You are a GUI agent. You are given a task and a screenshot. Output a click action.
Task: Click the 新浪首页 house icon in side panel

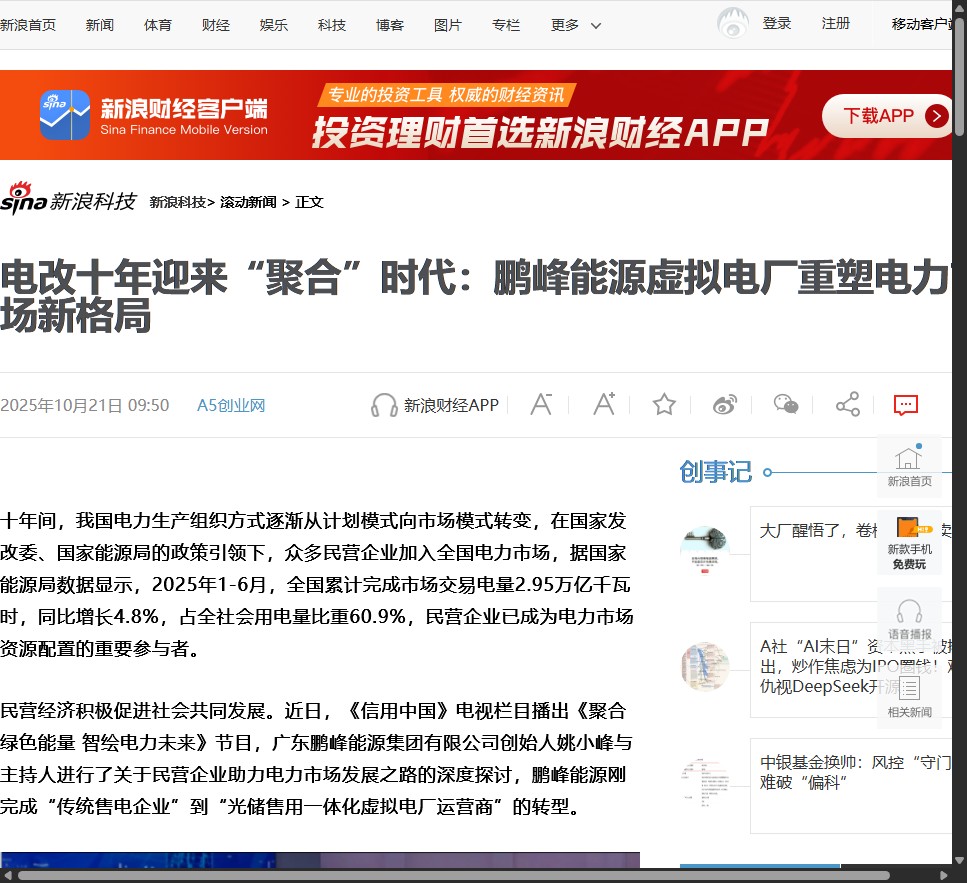[x=909, y=467]
